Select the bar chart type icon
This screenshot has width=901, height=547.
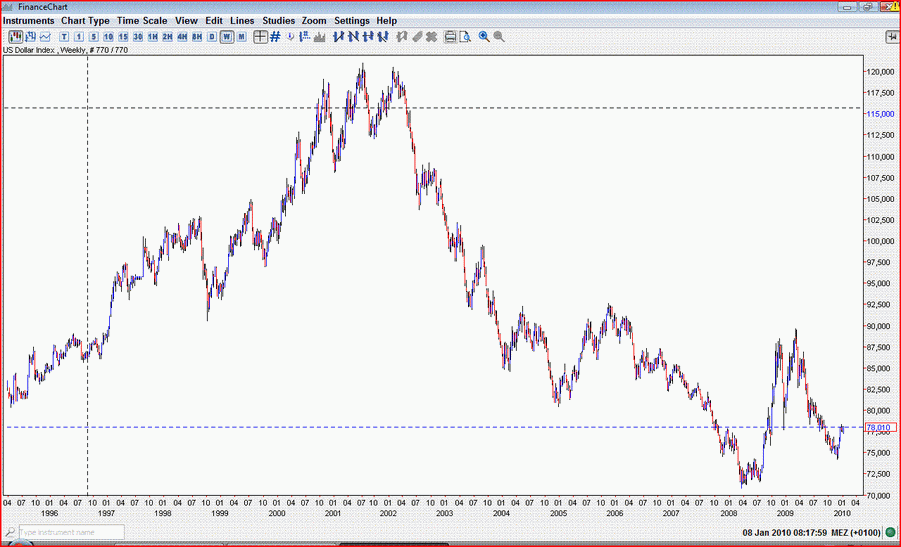30,37
